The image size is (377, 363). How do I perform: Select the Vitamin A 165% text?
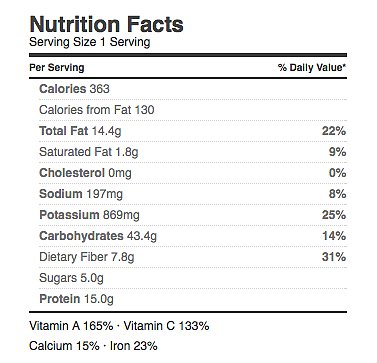71,326
